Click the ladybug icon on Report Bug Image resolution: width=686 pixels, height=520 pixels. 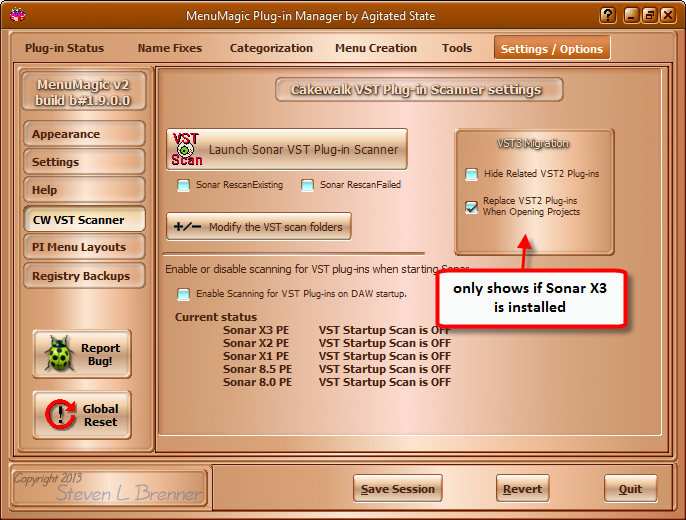click(60, 353)
